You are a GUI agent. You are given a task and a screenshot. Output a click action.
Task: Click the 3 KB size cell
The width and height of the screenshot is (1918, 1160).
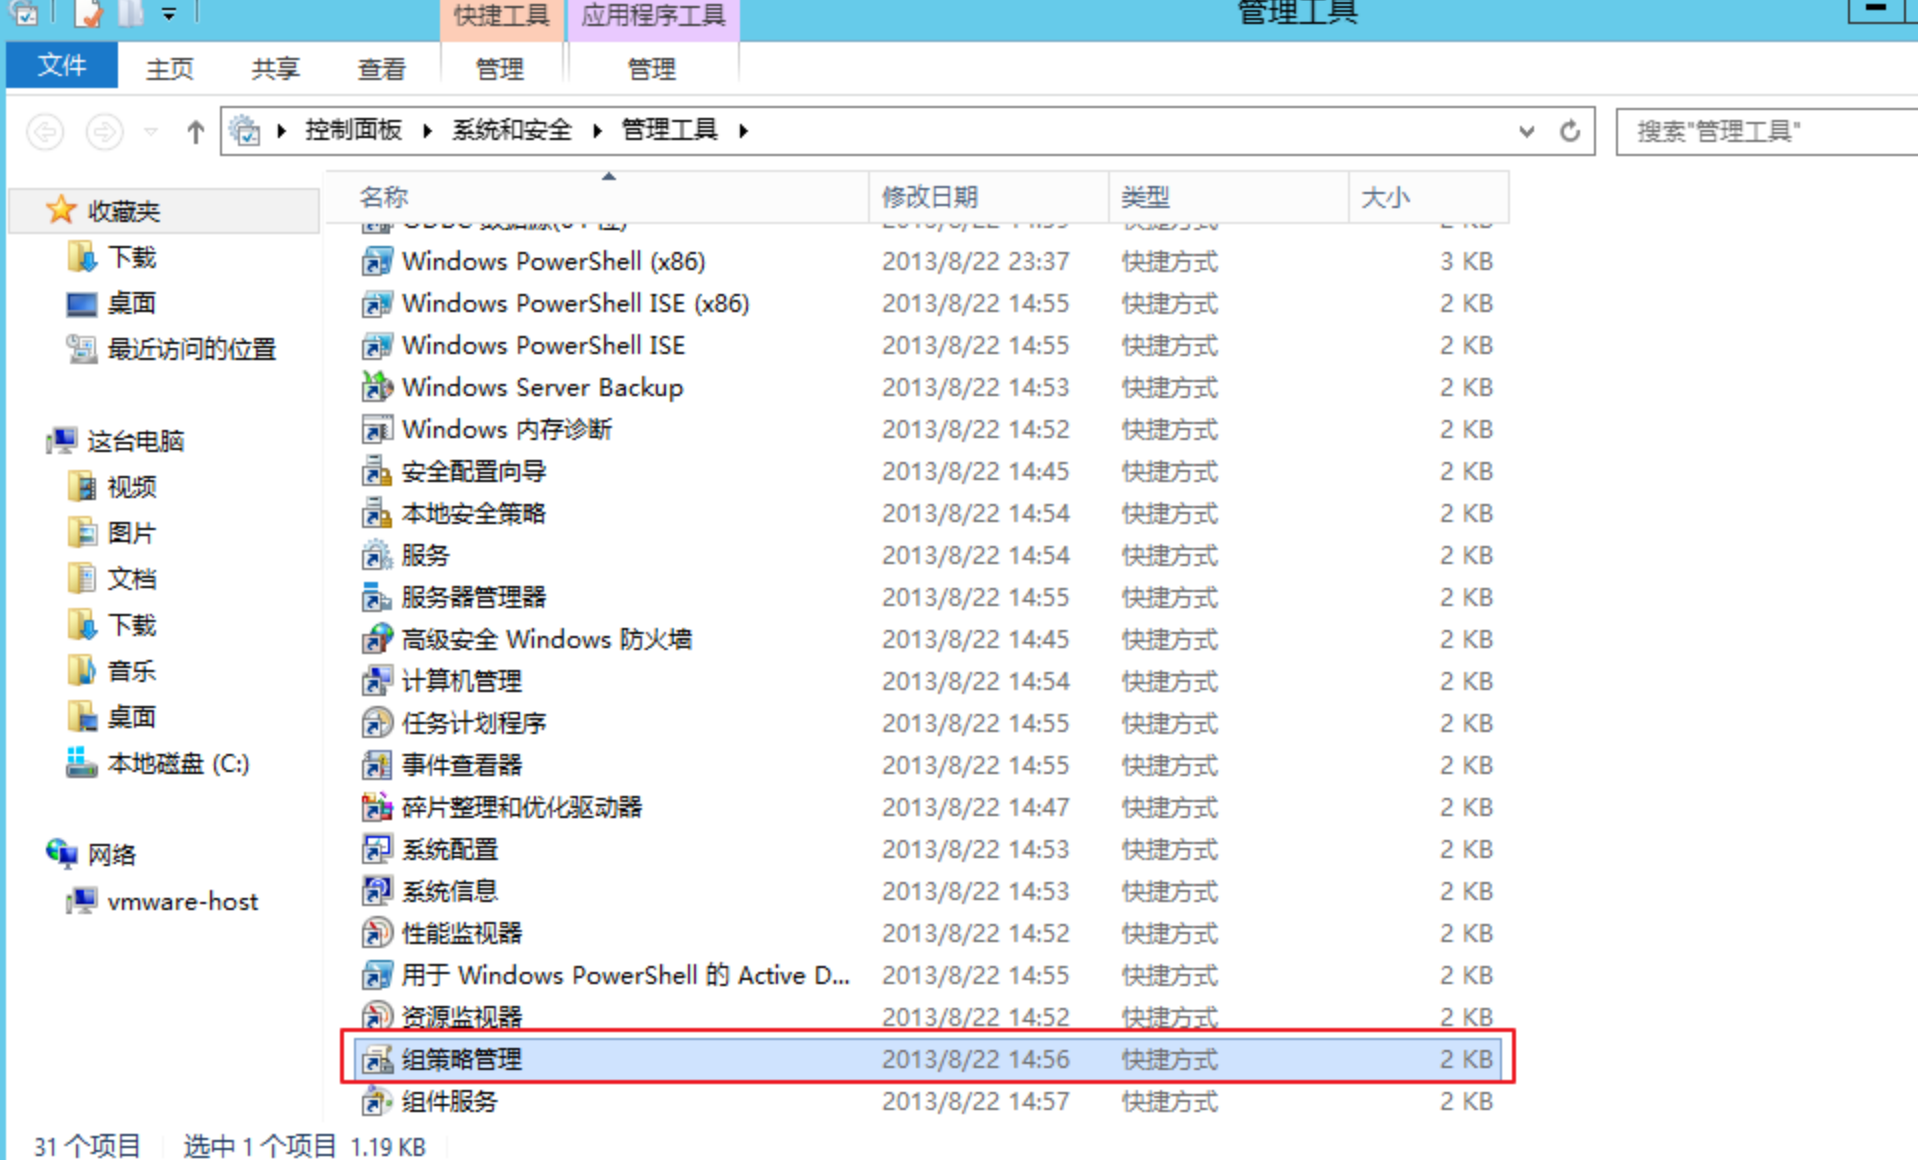[x=1466, y=262]
